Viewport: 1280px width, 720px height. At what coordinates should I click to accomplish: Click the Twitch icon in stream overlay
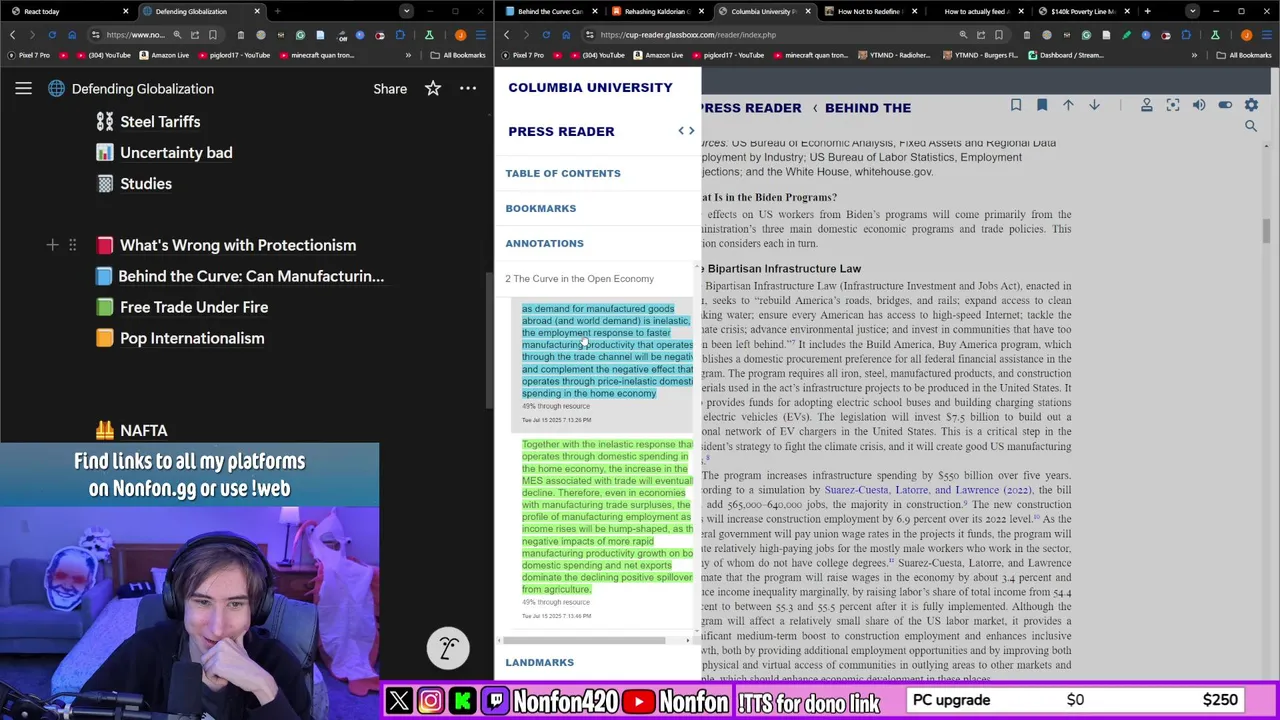[495, 701]
